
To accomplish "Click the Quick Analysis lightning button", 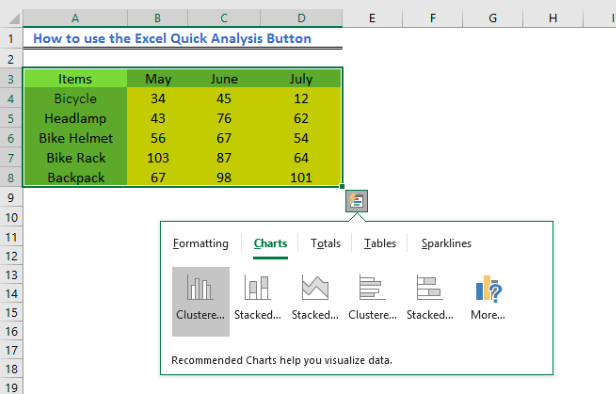I will (356, 201).
